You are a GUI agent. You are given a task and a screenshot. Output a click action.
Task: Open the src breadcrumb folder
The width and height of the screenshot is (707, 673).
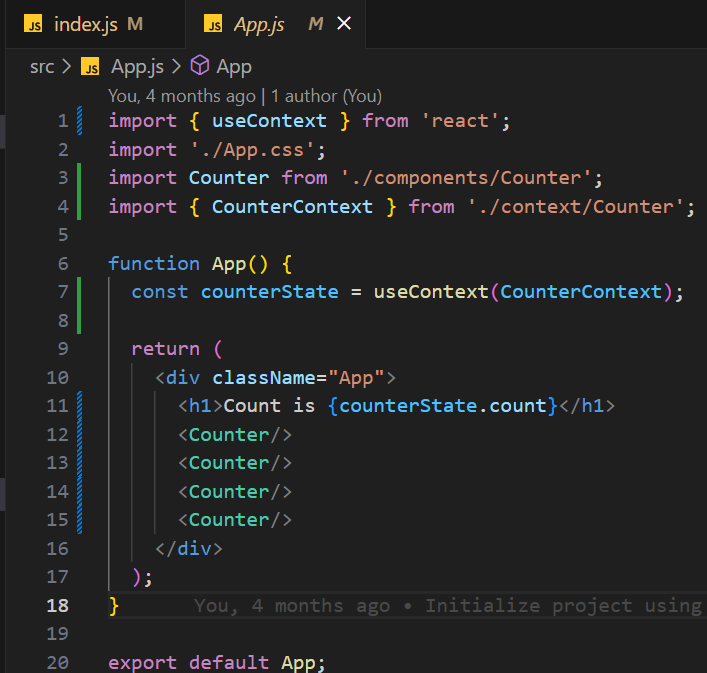[42, 67]
